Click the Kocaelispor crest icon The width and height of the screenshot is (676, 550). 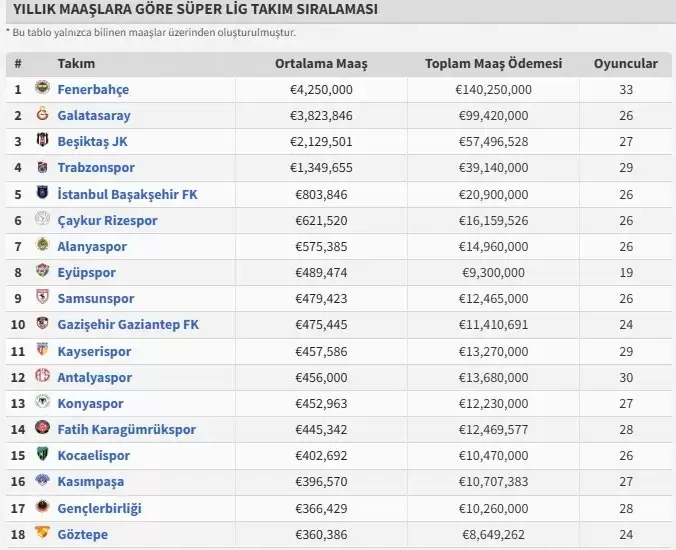pos(43,455)
